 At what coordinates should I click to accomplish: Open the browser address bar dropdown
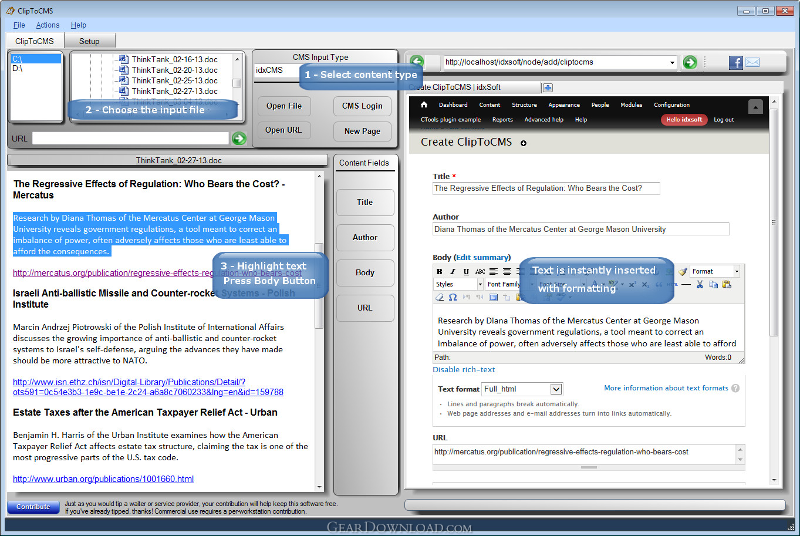pos(672,62)
